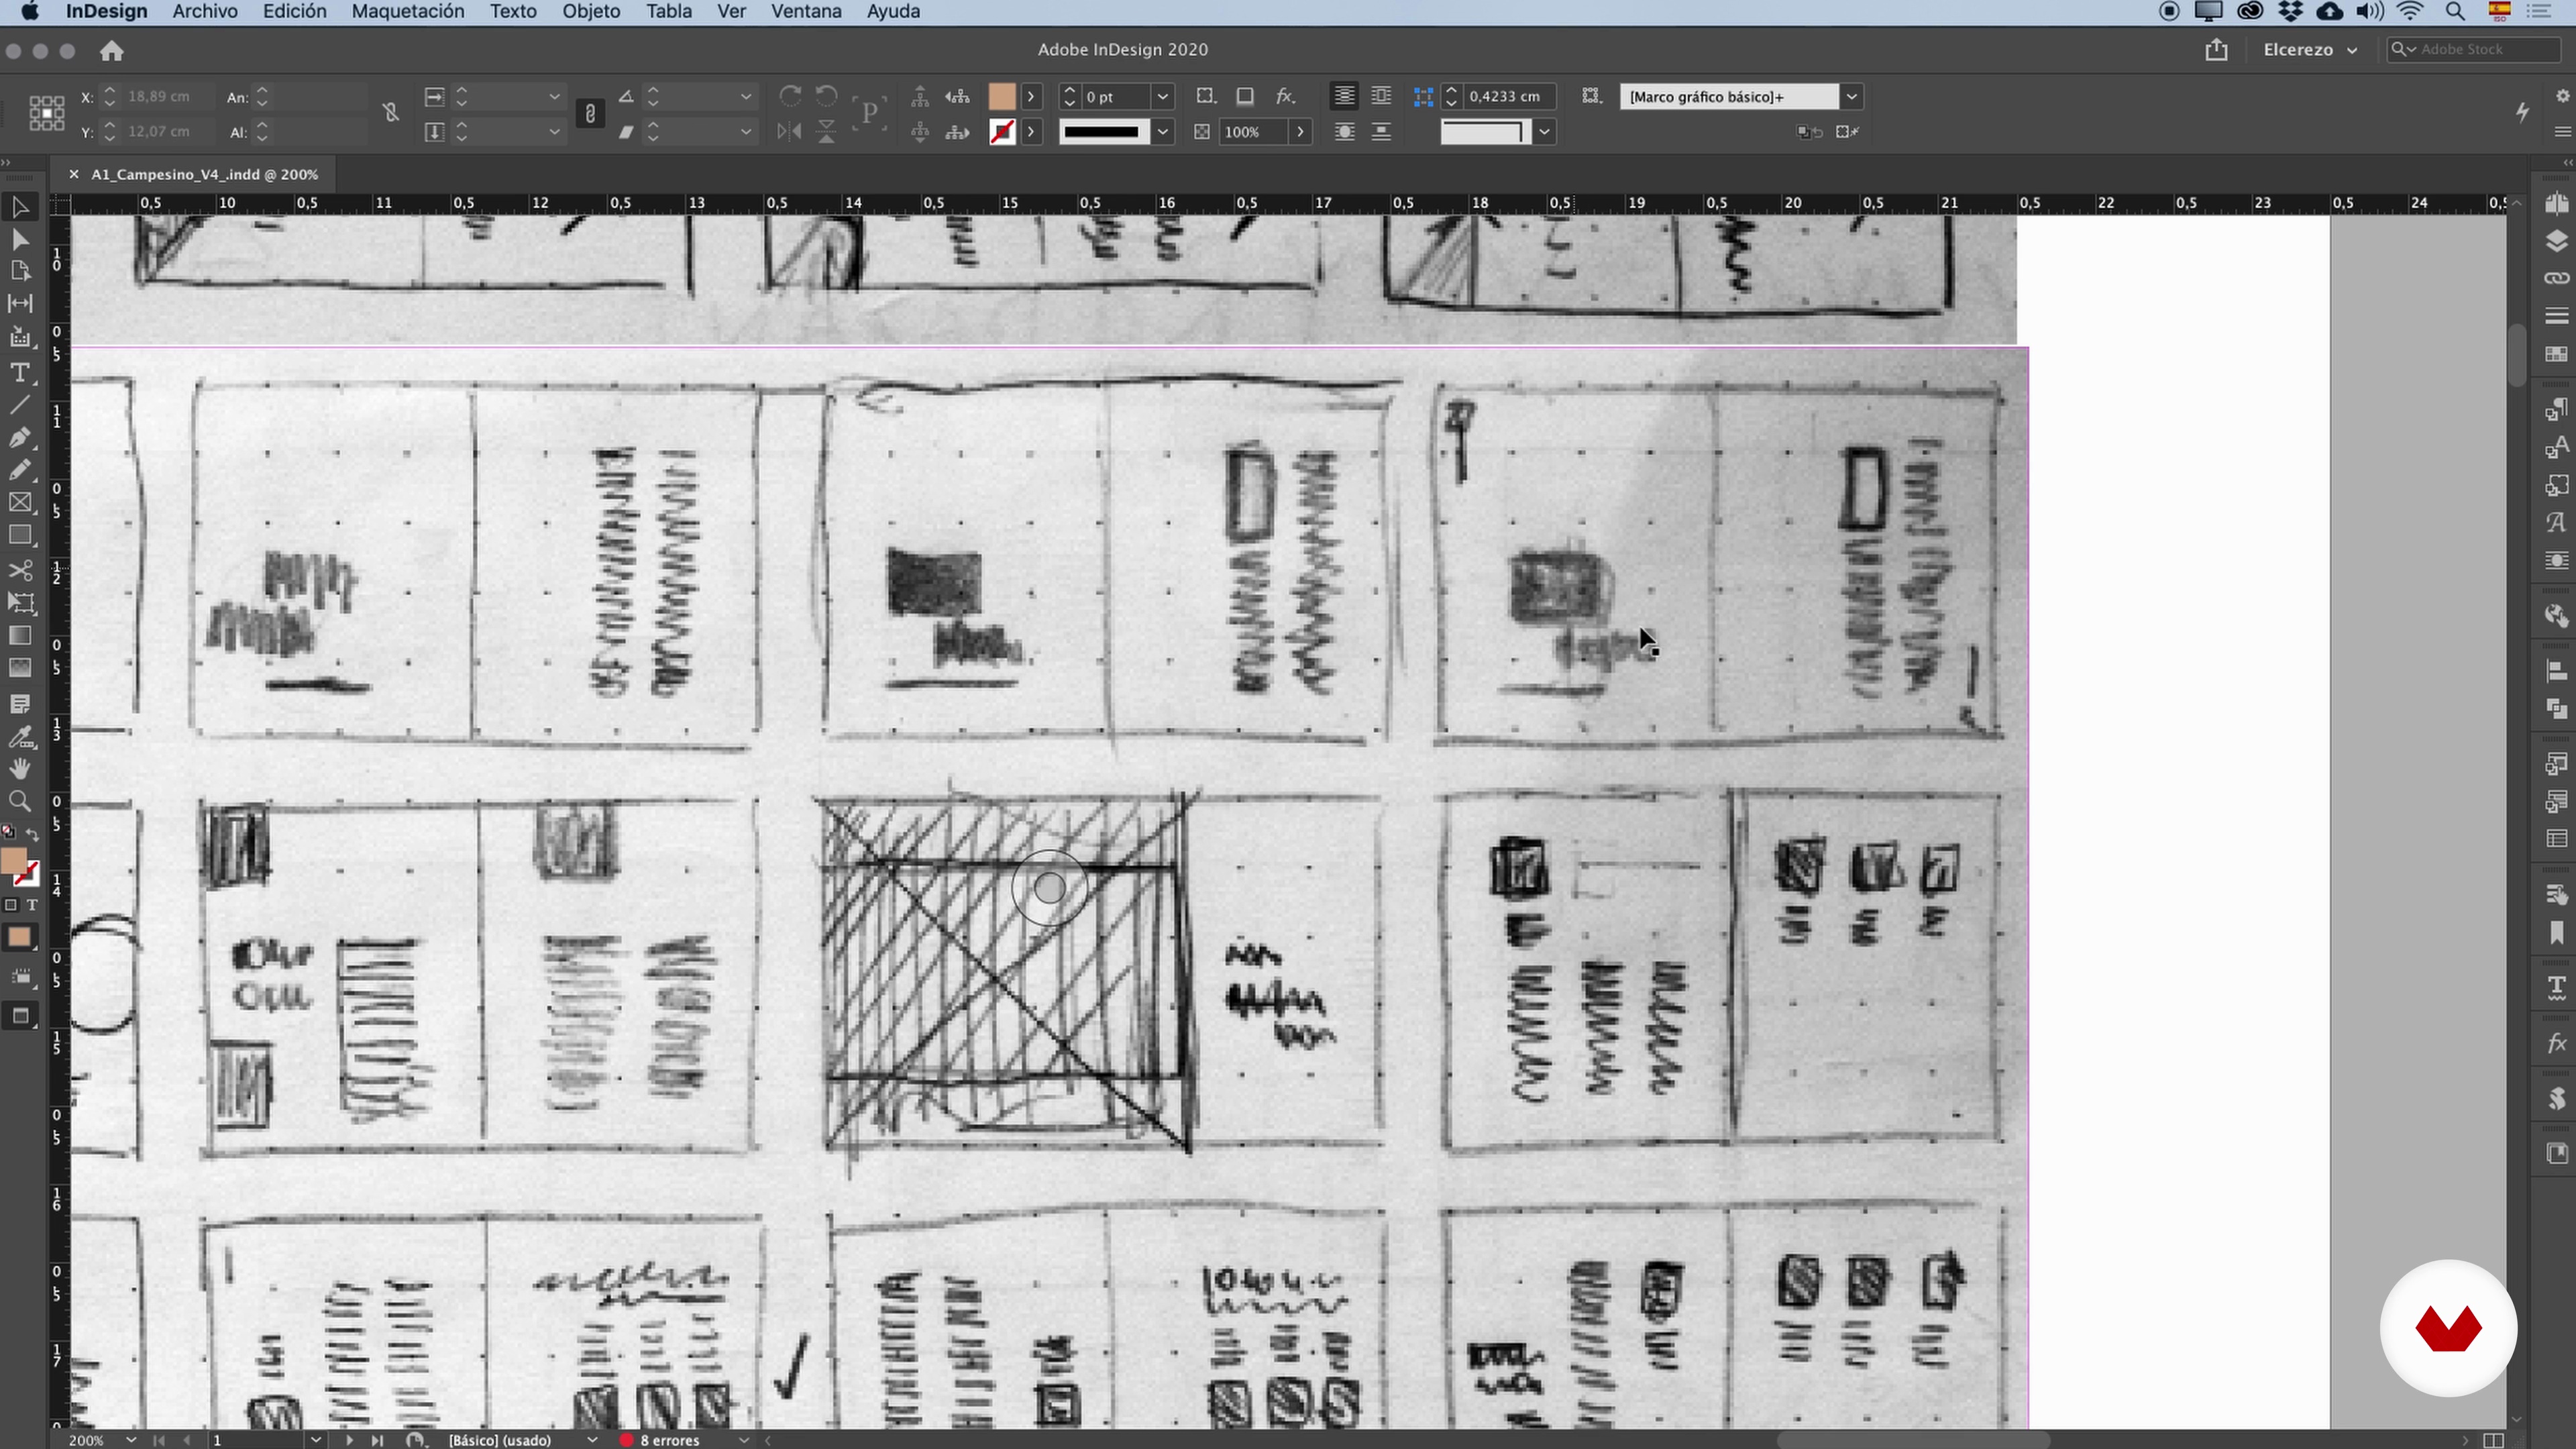Click the Home icon
This screenshot has width=2576, height=1449.
[x=111, y=50]
